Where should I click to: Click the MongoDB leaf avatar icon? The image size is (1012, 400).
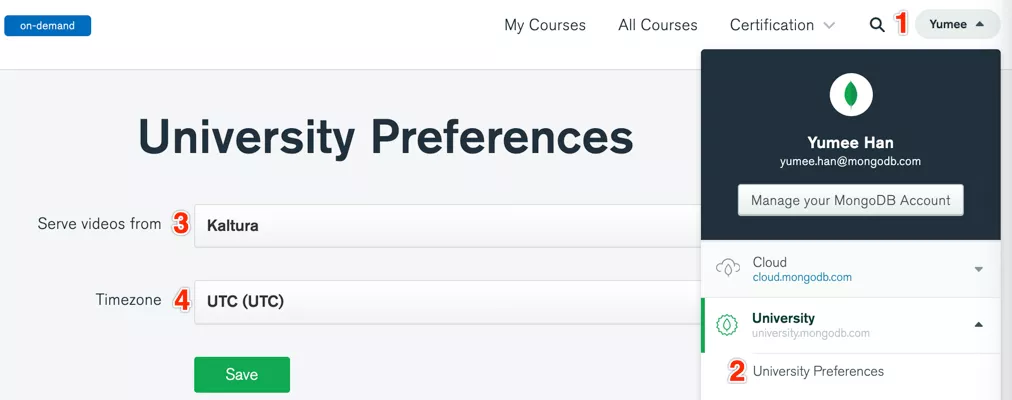[851, 95]
